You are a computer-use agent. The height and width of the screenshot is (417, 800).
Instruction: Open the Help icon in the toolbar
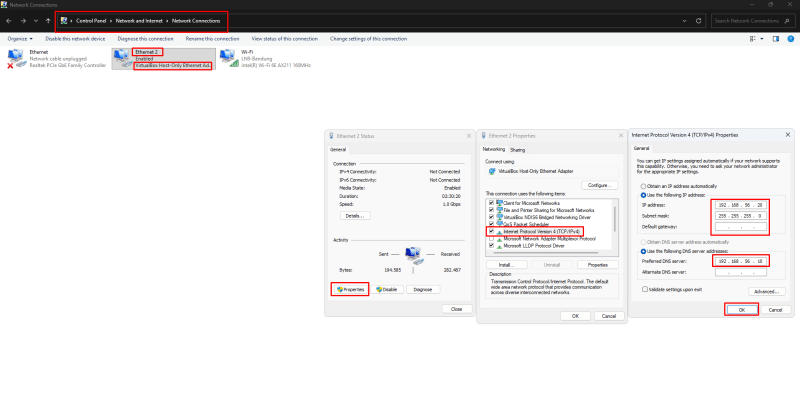790,39
